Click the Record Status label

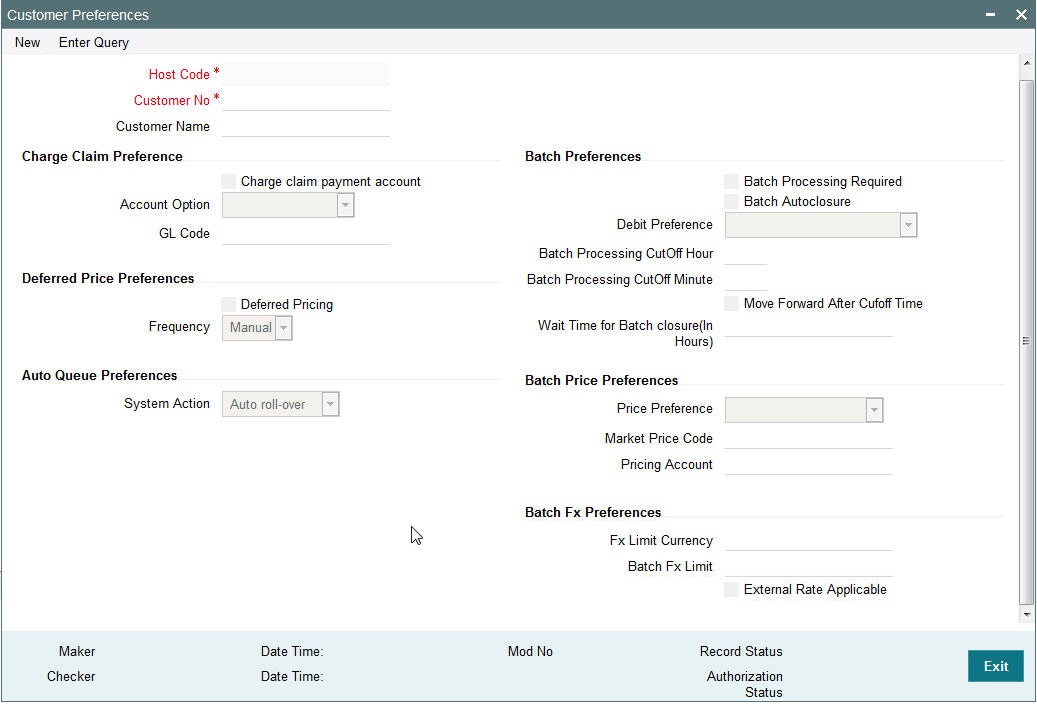[x=741, y=652]
